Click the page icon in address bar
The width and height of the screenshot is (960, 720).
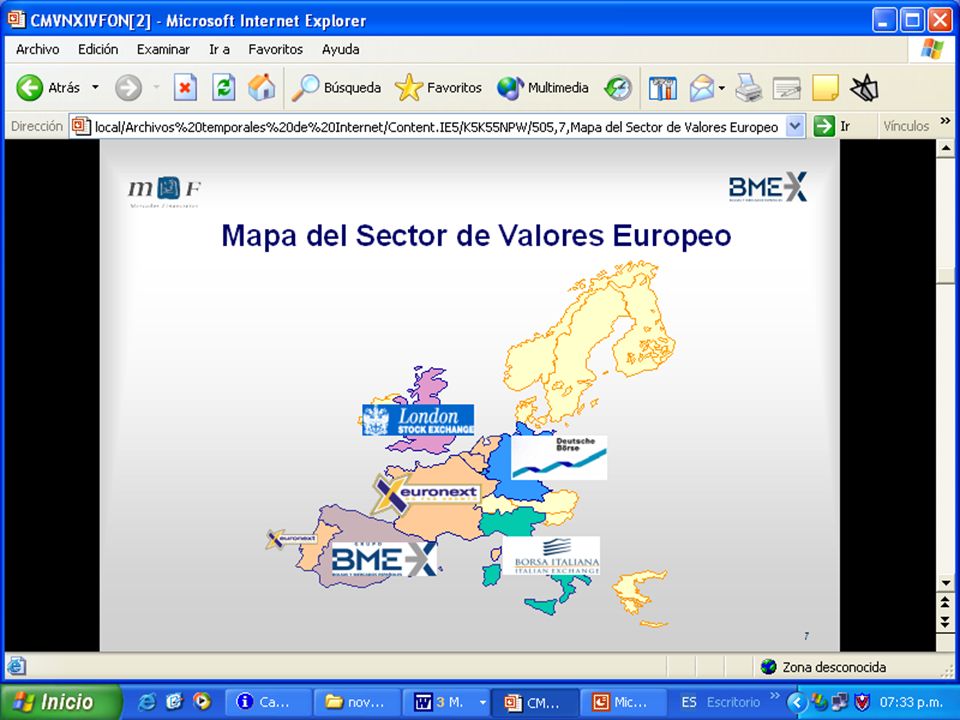tap(81, 126)
